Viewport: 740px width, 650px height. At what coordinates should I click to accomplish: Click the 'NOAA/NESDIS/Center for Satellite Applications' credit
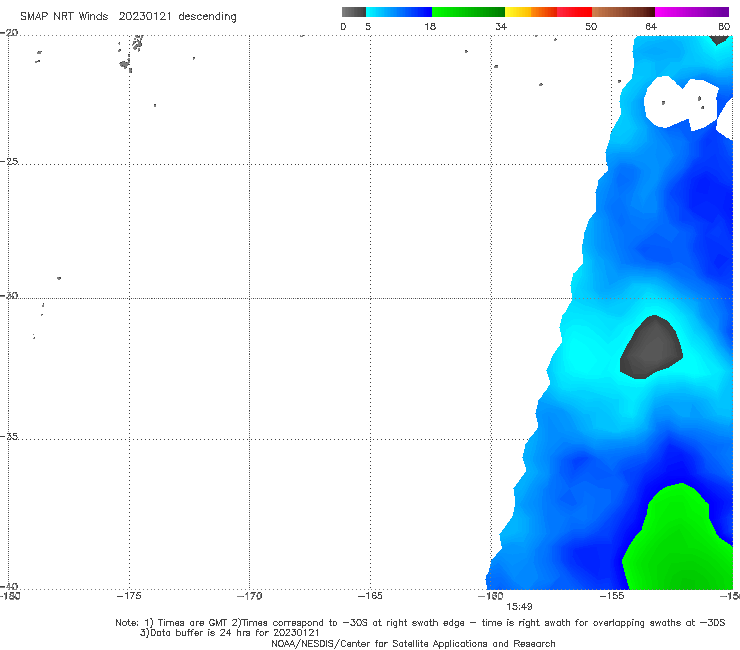click(x=413, y=643)
